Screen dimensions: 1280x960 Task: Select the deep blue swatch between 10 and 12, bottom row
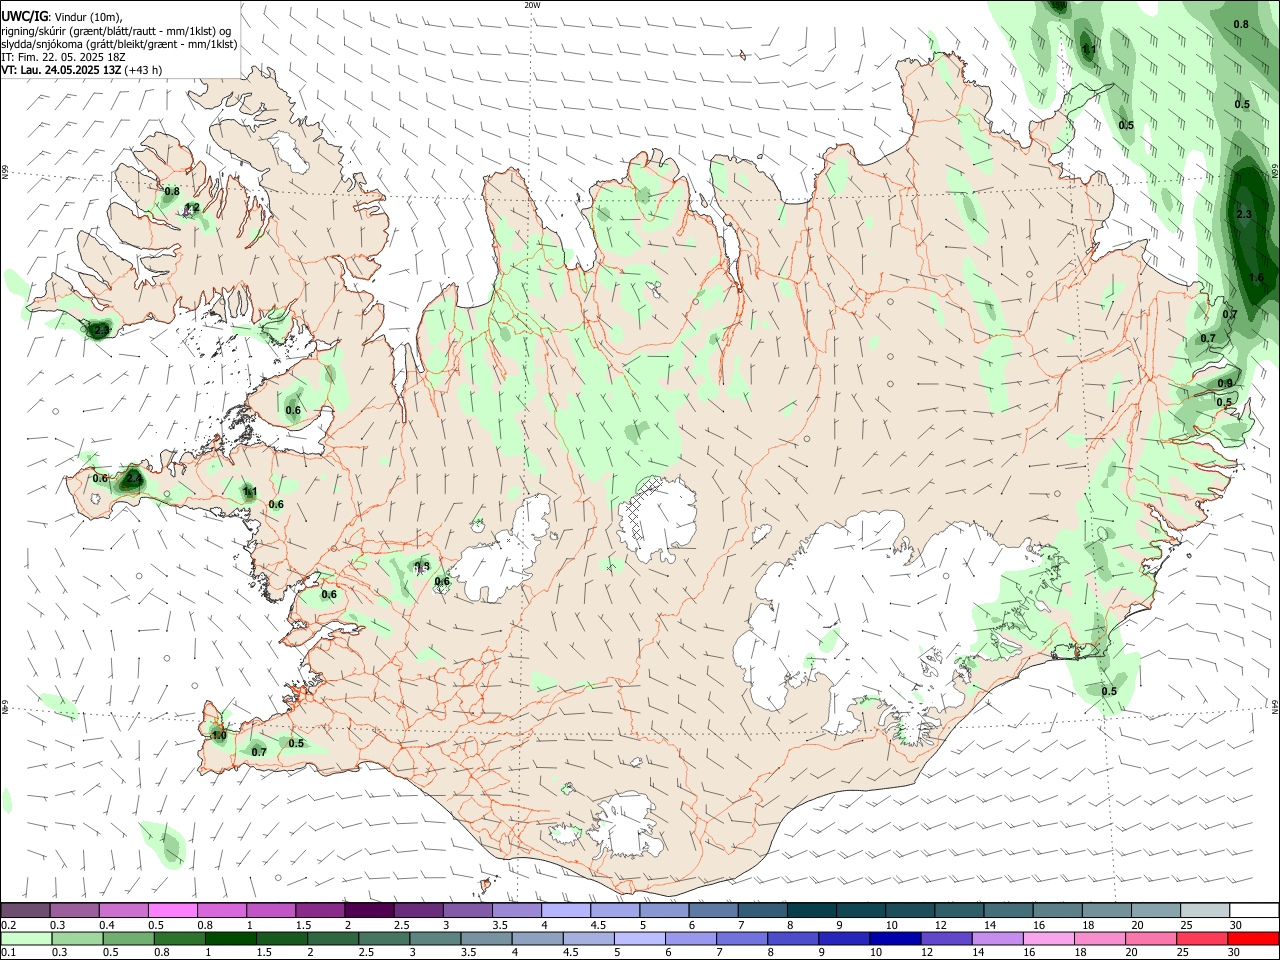(894, 939)
